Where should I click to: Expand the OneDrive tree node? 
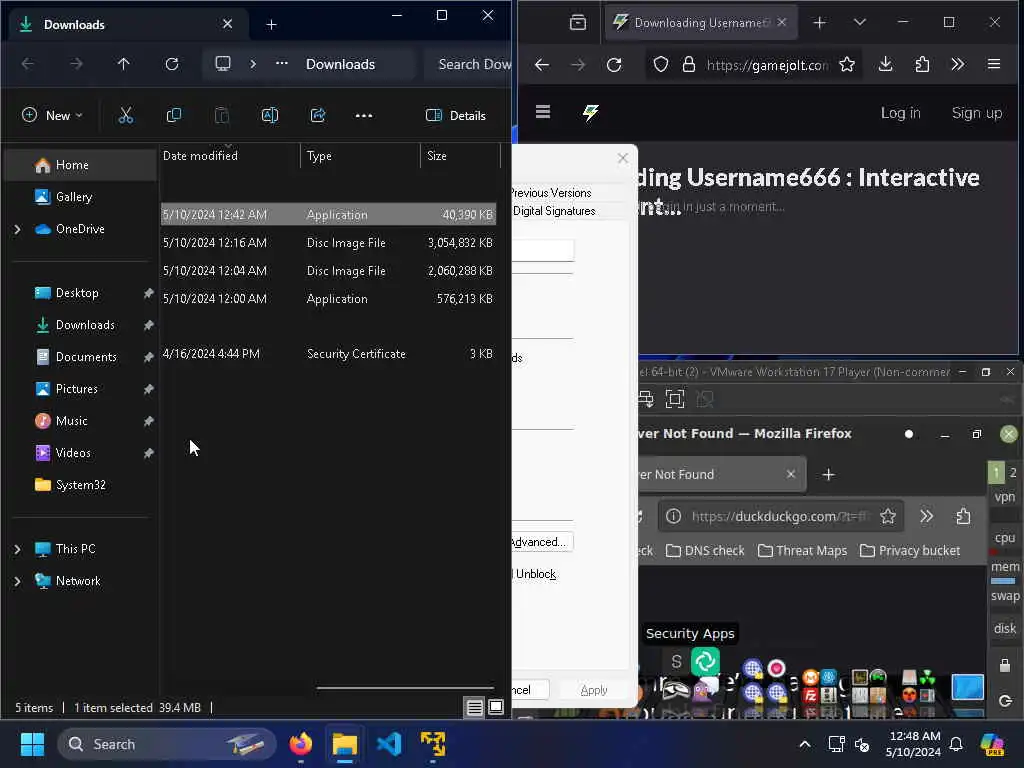[18, 229]
